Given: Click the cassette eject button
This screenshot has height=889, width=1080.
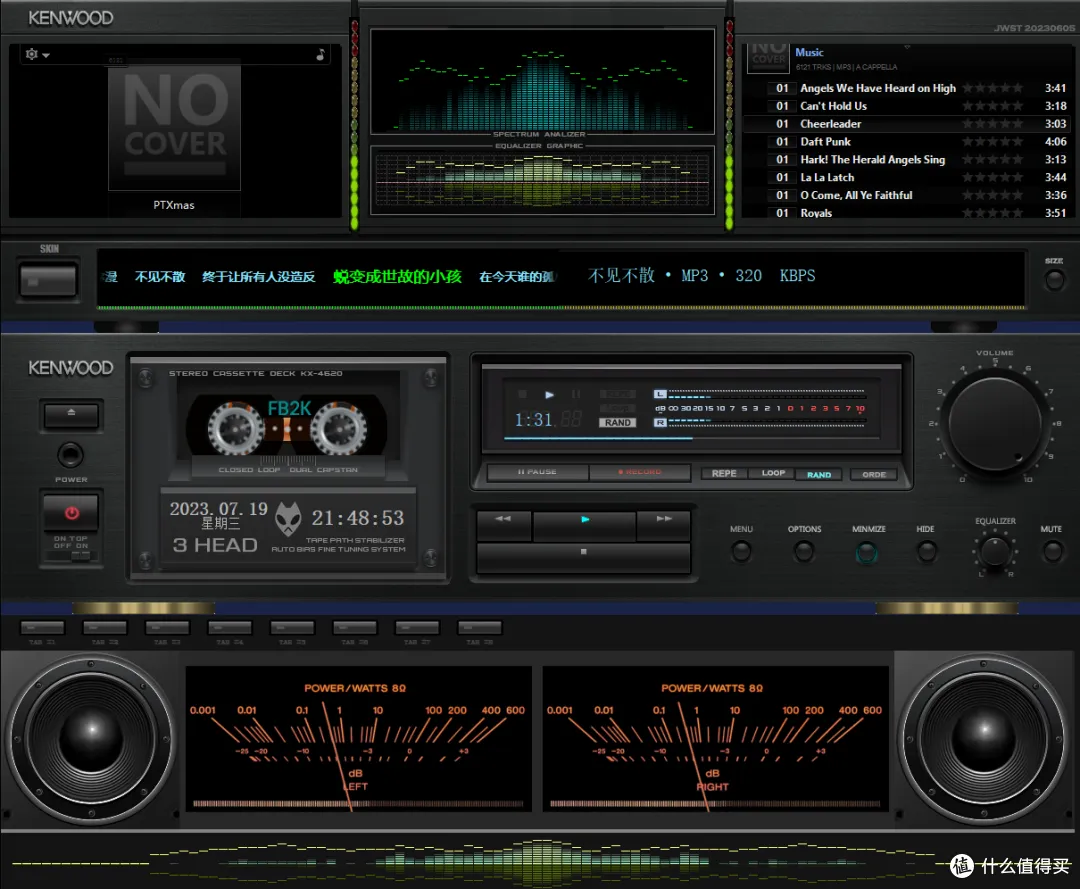Looking at the screenshot, I should 71,415.
